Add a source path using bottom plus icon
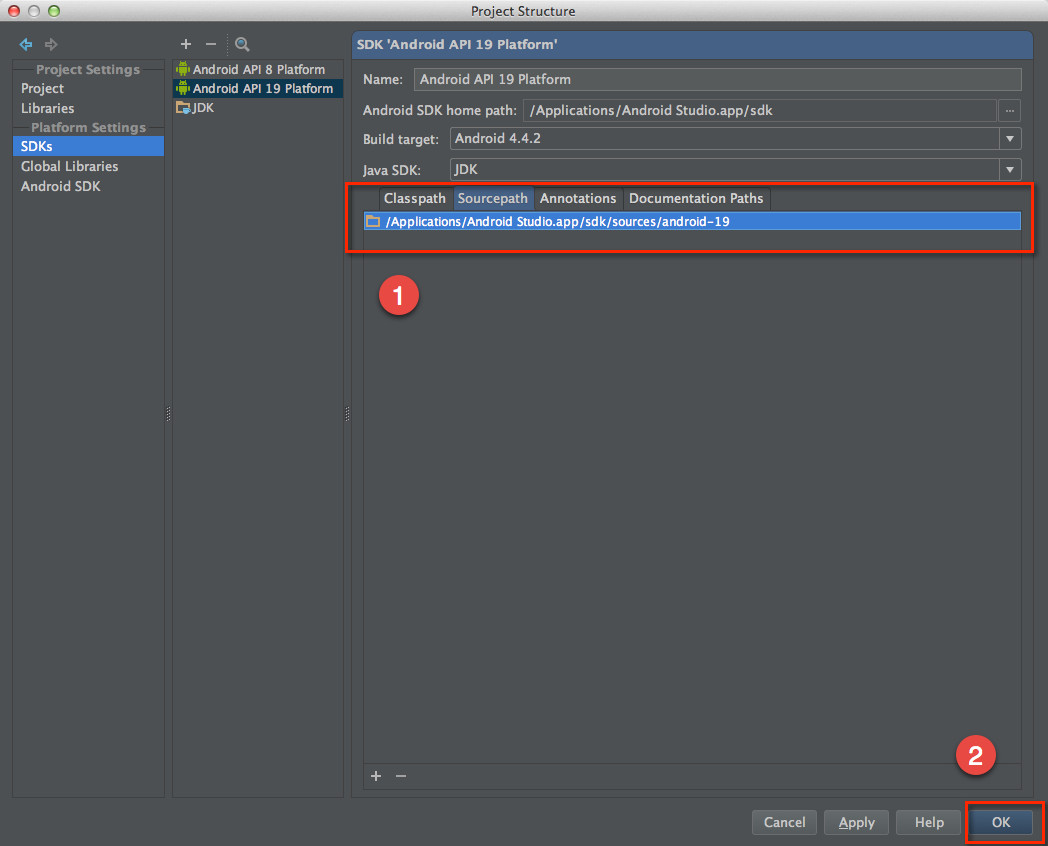The width and height of the screenshot is (1048, 846). tap(376, 776)
